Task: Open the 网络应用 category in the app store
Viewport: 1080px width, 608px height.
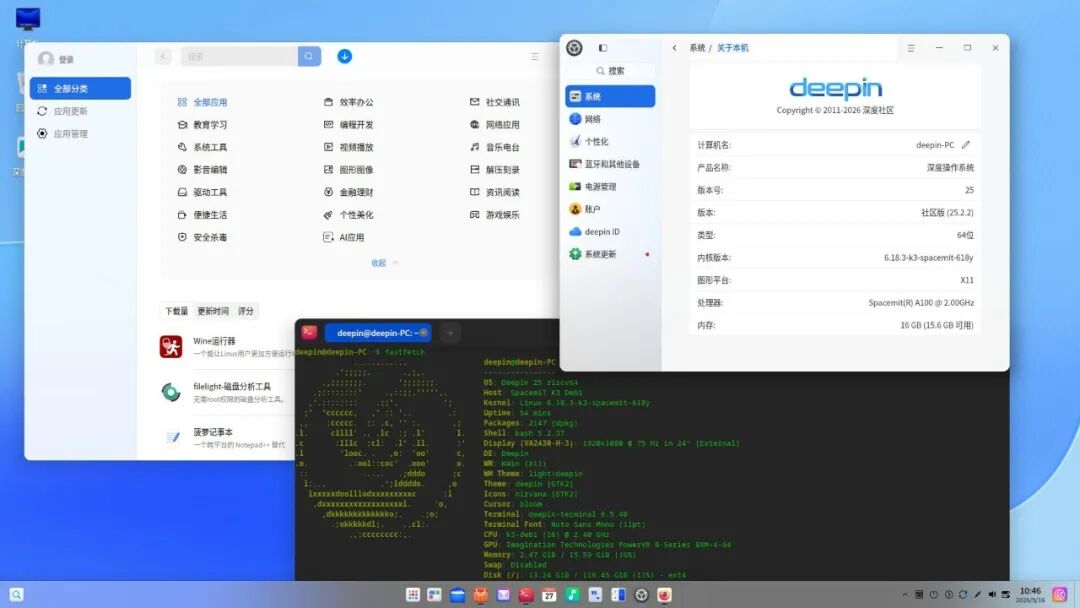Action: click(x=495, y=125)
